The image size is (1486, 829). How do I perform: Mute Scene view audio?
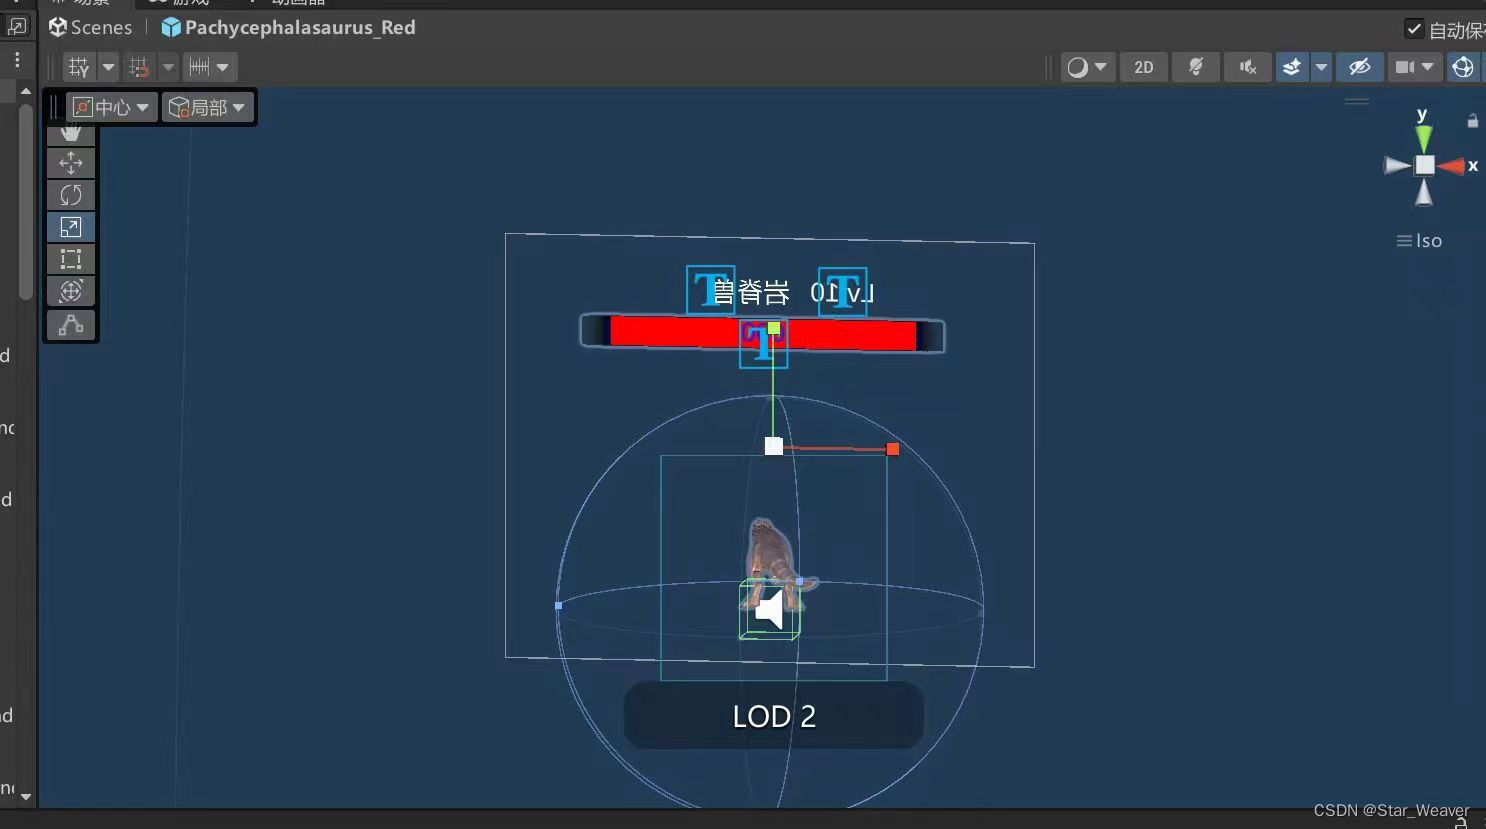pyautogui.click(x=1248, y=67)
